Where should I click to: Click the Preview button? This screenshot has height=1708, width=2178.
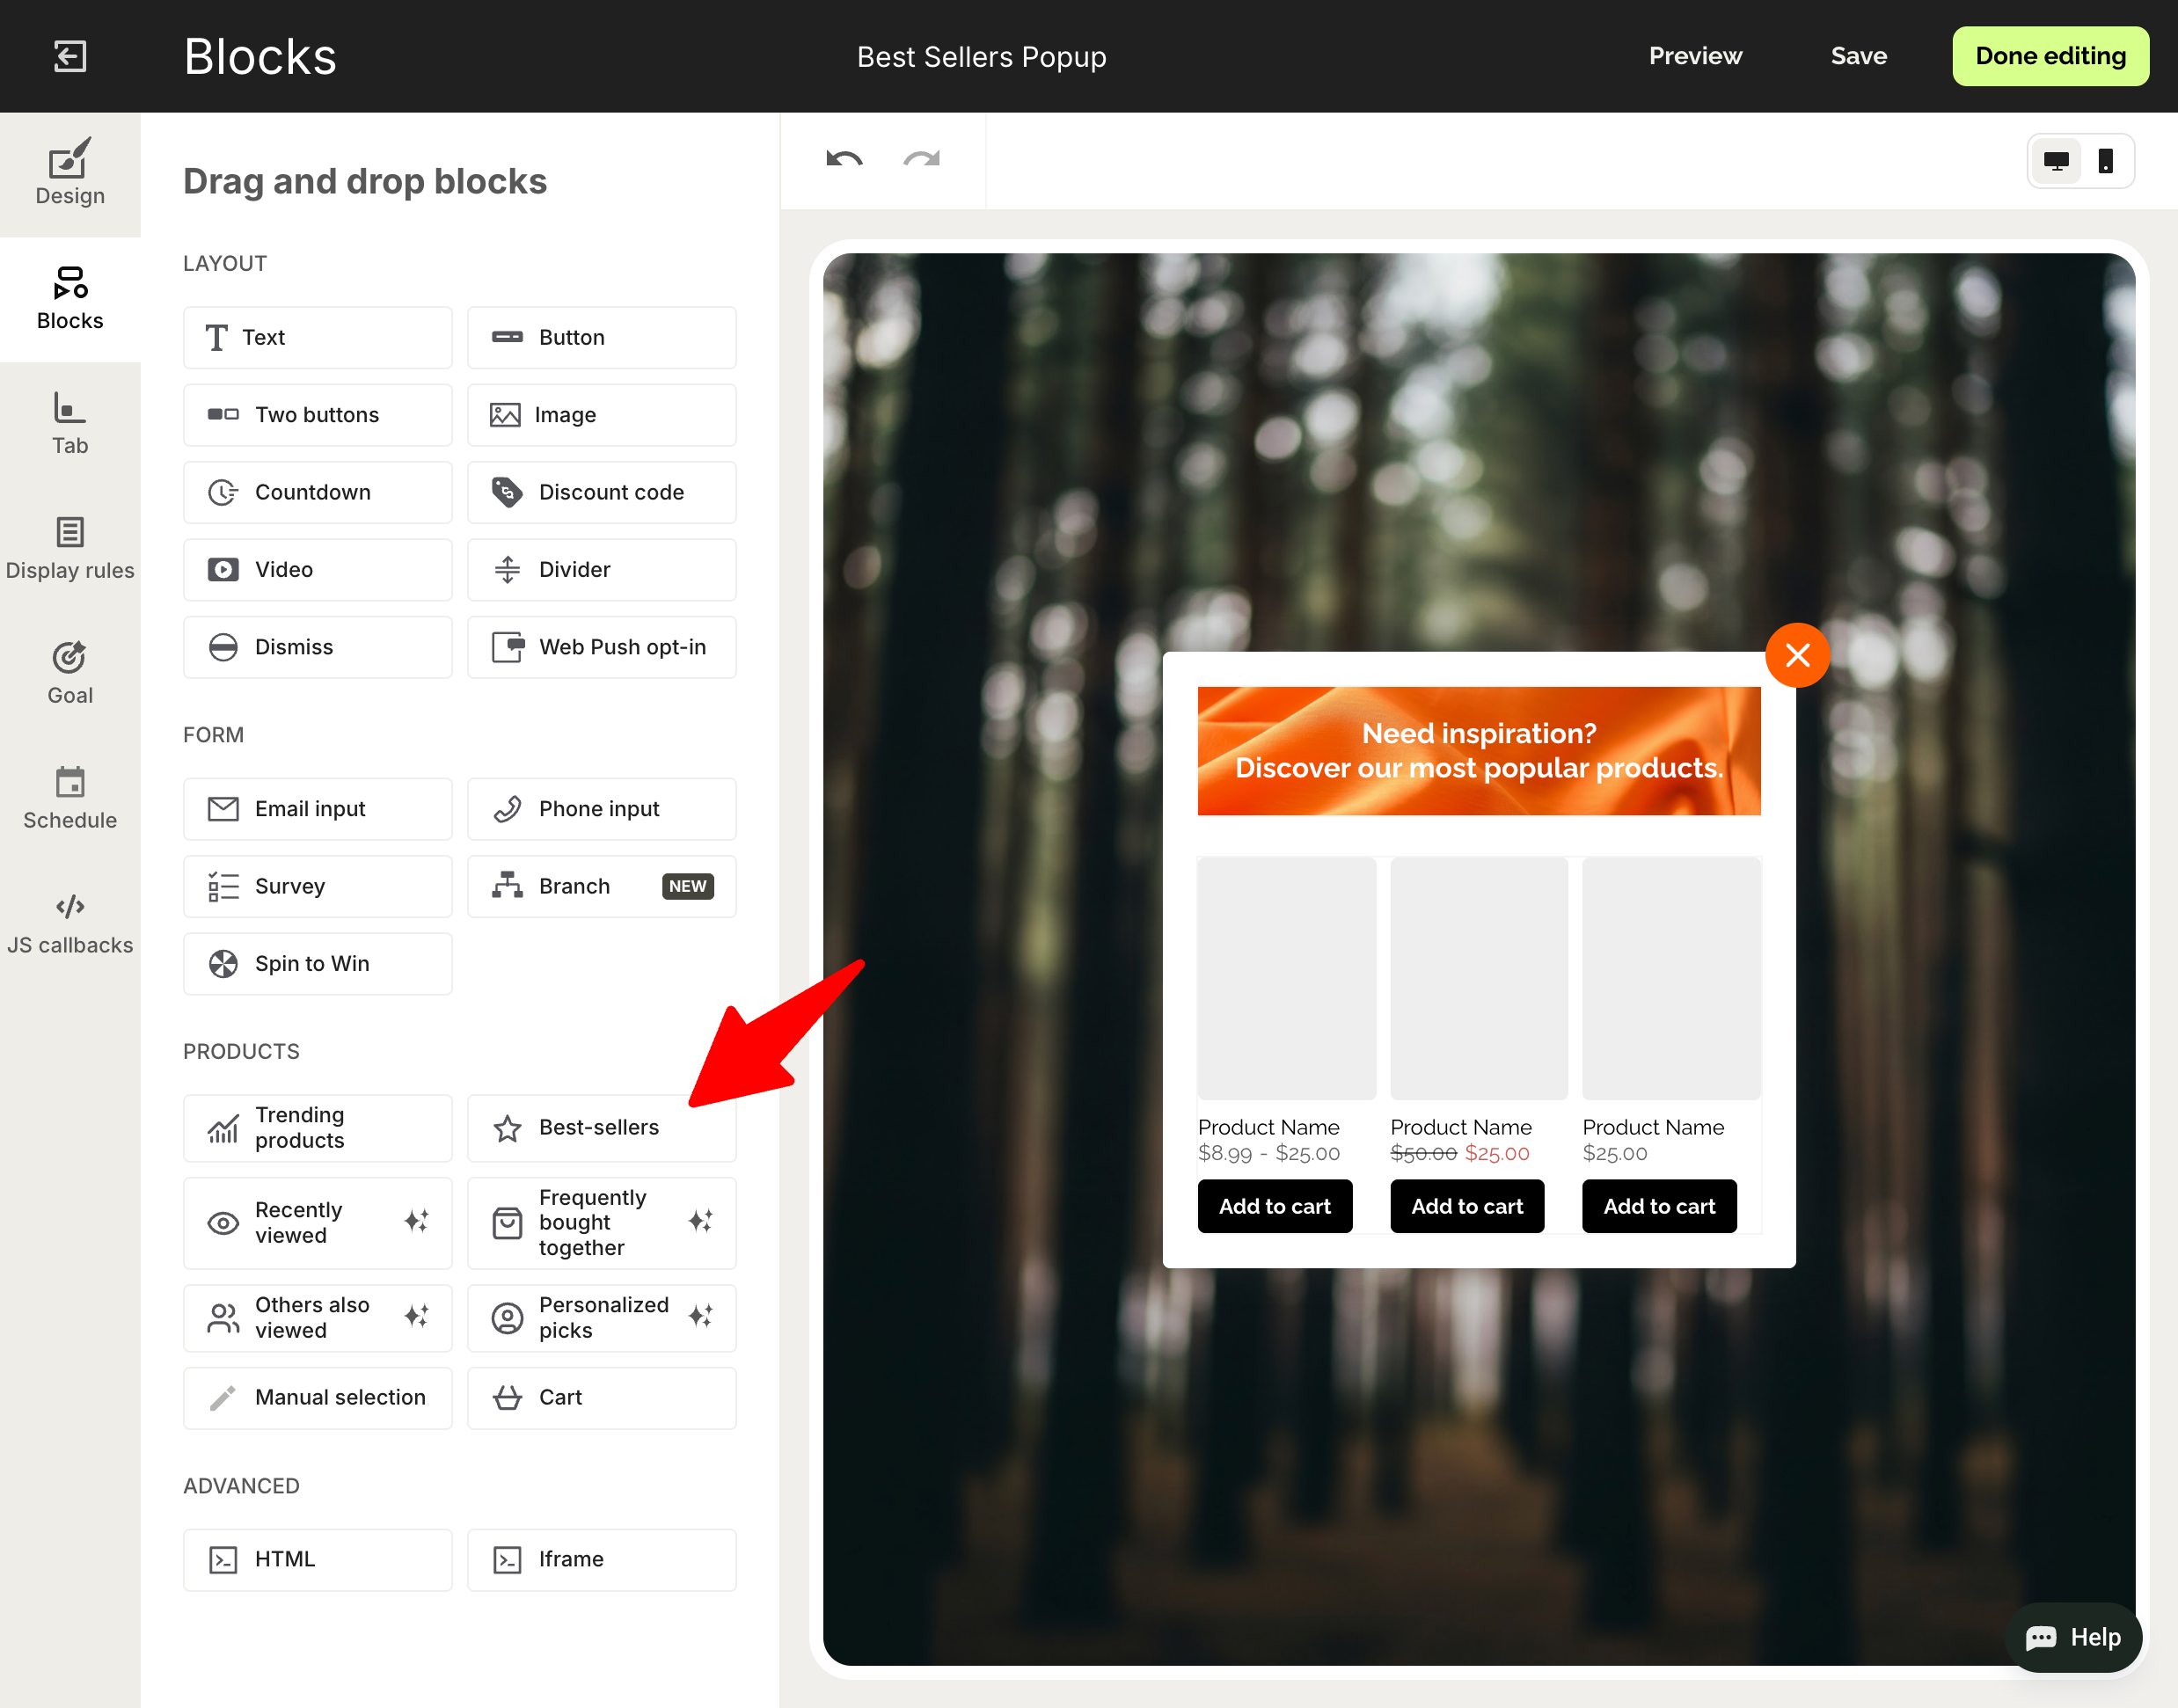click(x=1695, y=56)
